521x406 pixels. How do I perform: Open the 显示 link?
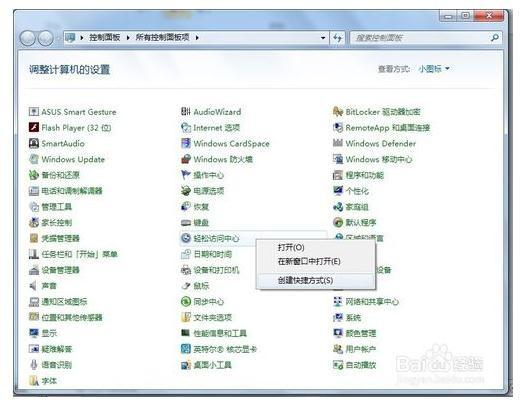click(49, 333)
